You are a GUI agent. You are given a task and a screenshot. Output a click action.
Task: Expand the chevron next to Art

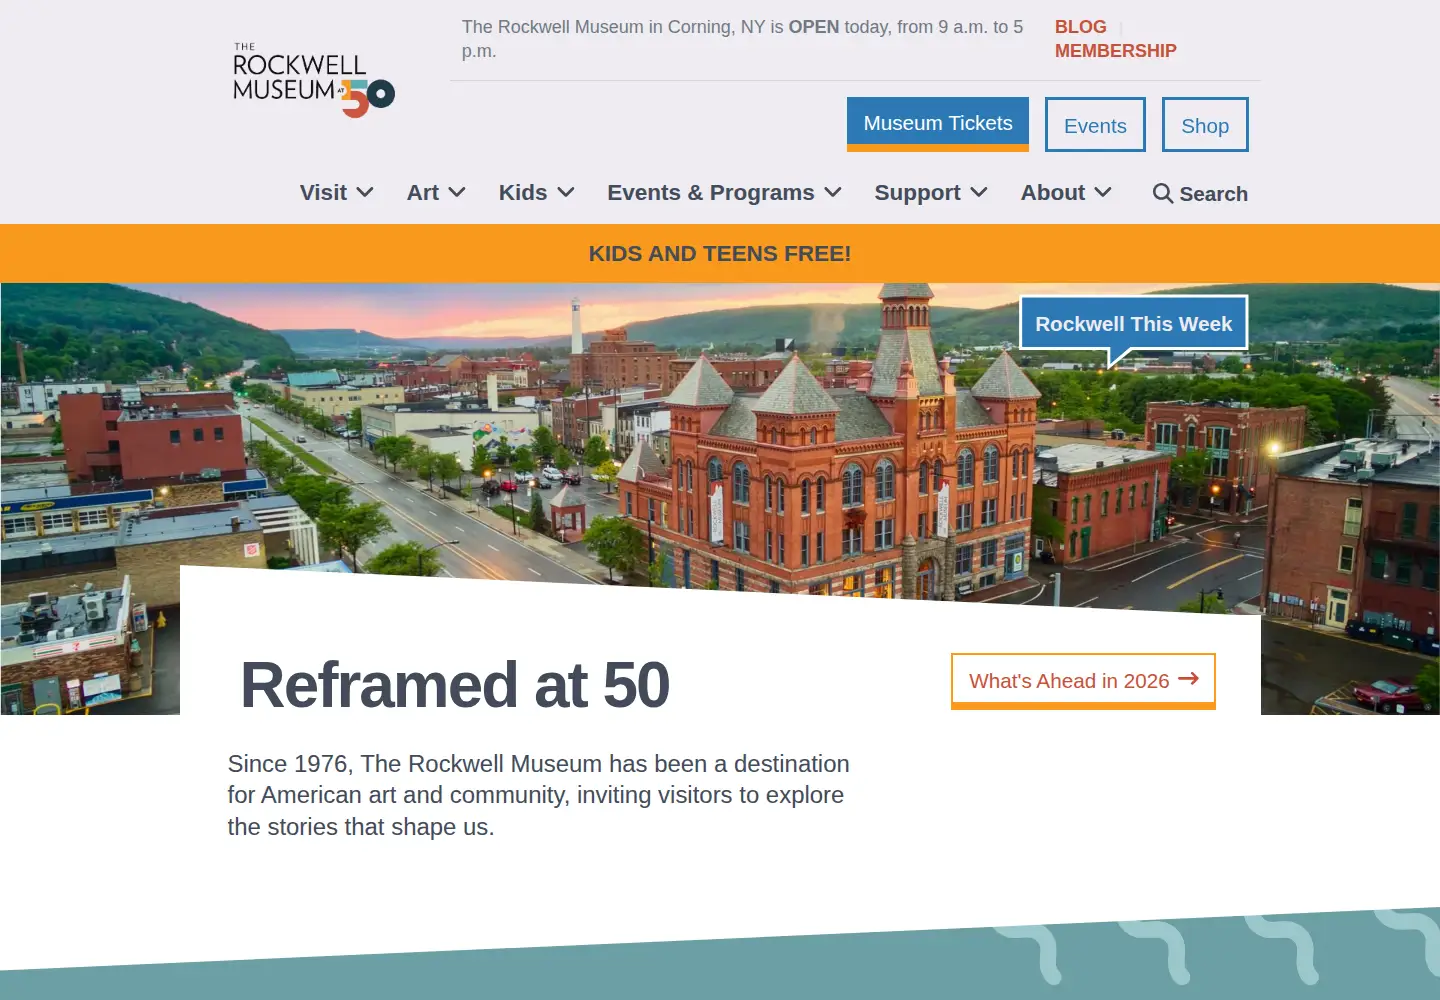point(457,192)
